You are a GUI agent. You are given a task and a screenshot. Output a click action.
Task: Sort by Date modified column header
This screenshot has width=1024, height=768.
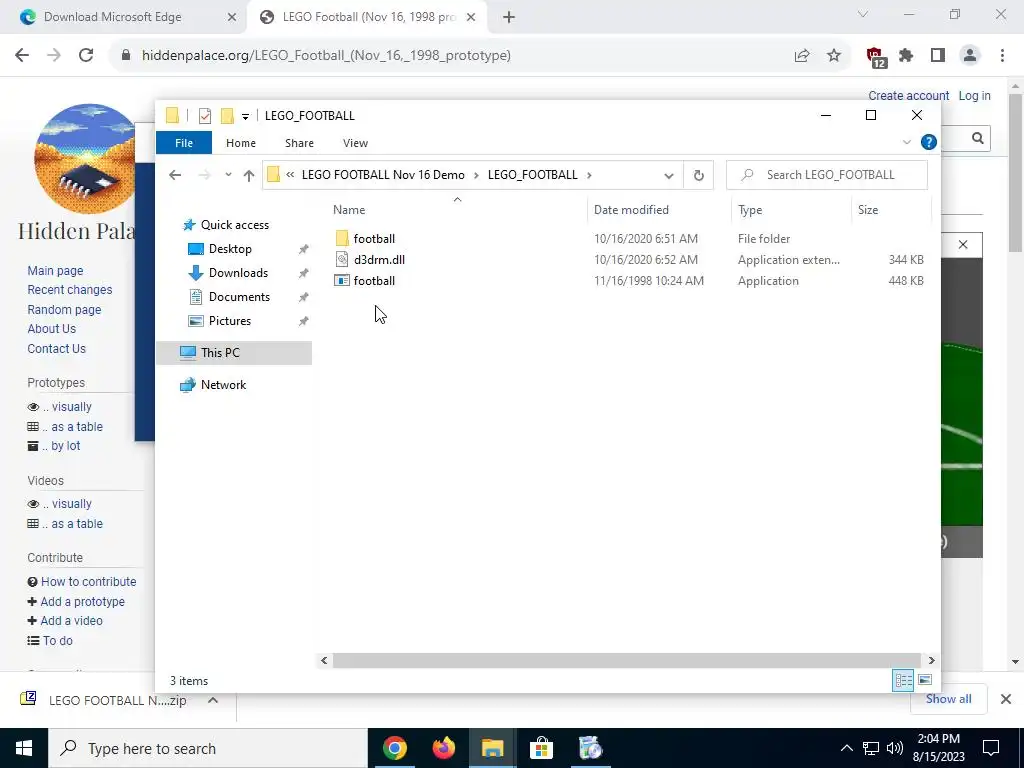[x=659, y=210]
